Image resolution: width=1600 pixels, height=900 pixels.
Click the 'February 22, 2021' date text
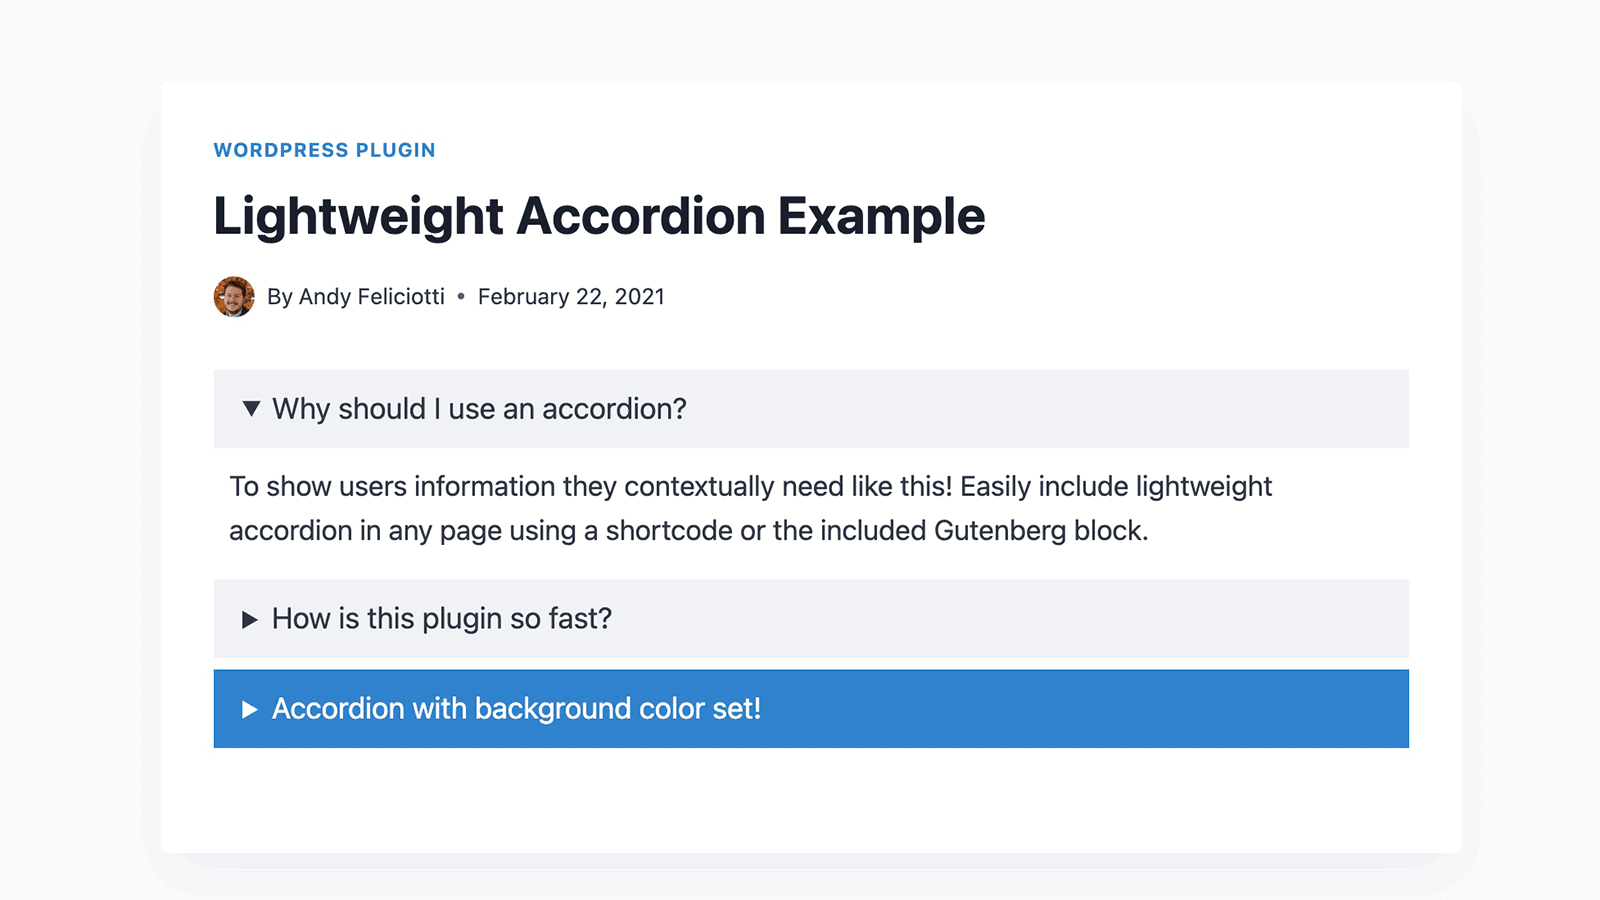(x=571, y=296)
